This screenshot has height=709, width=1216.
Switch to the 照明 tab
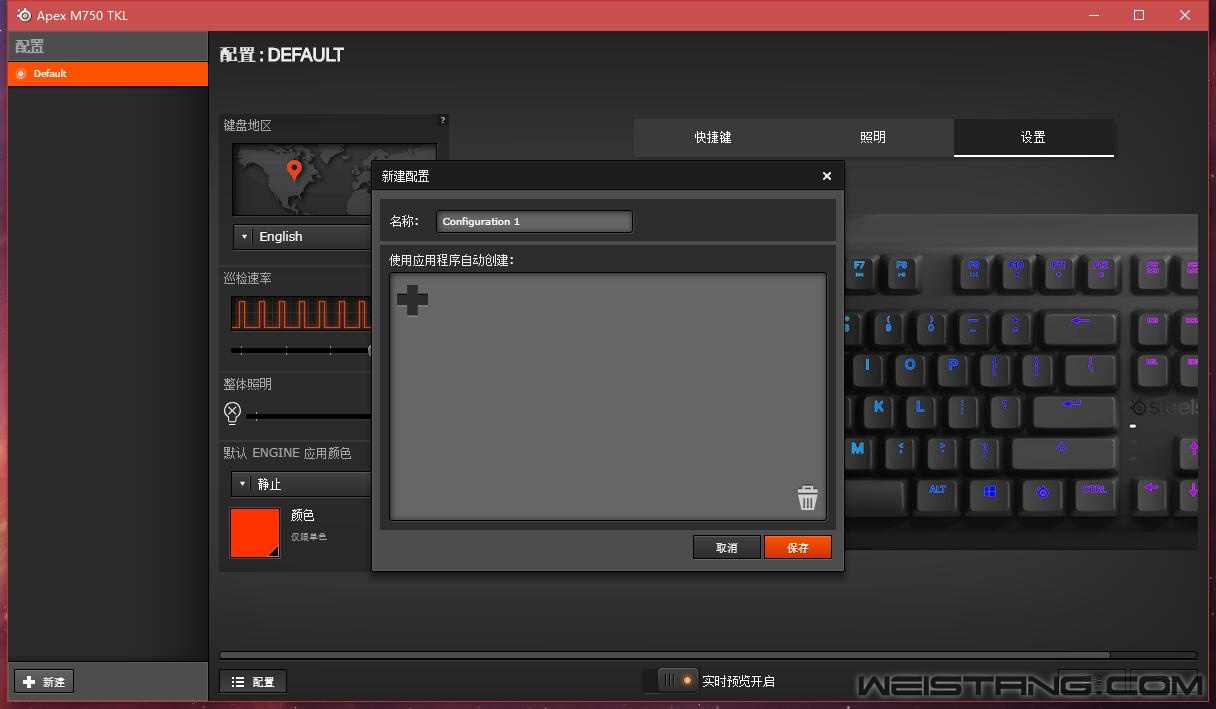(x=873, y=138)
